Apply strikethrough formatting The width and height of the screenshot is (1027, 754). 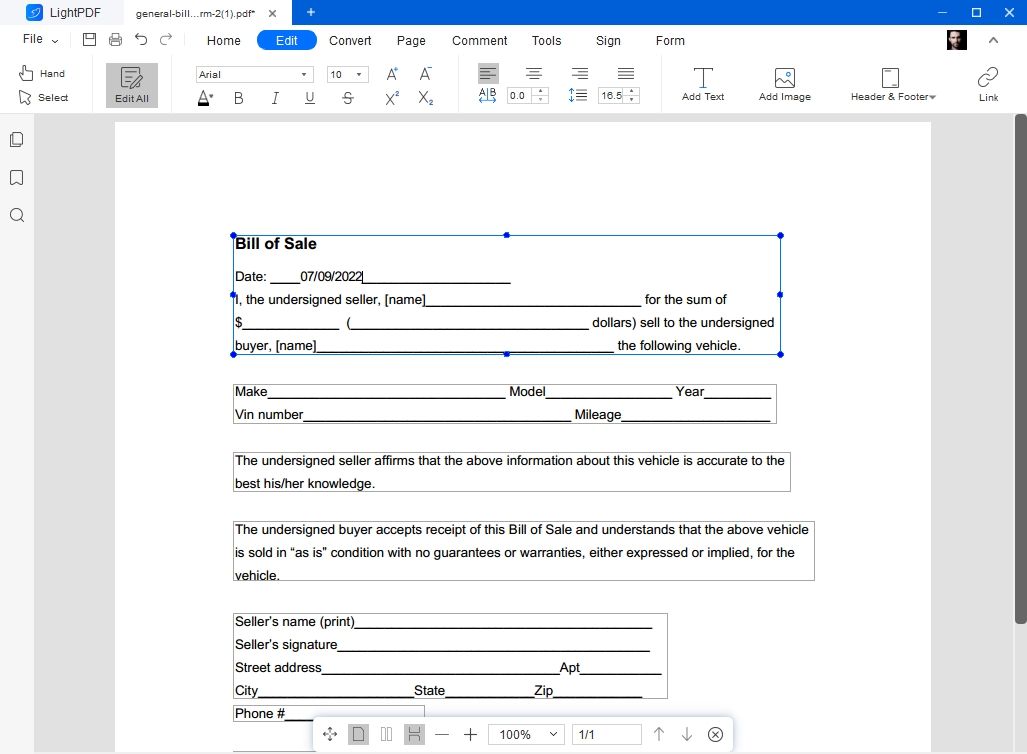click(347, 98)
